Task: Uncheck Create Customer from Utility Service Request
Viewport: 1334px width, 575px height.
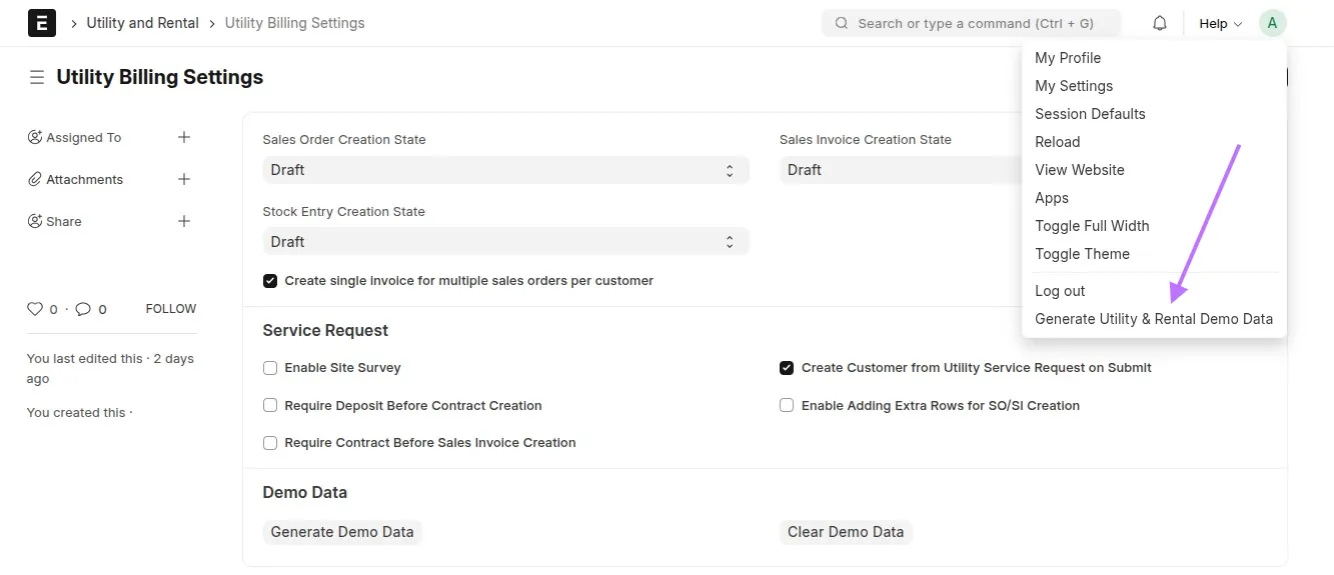Action: [x=787, y=368]
